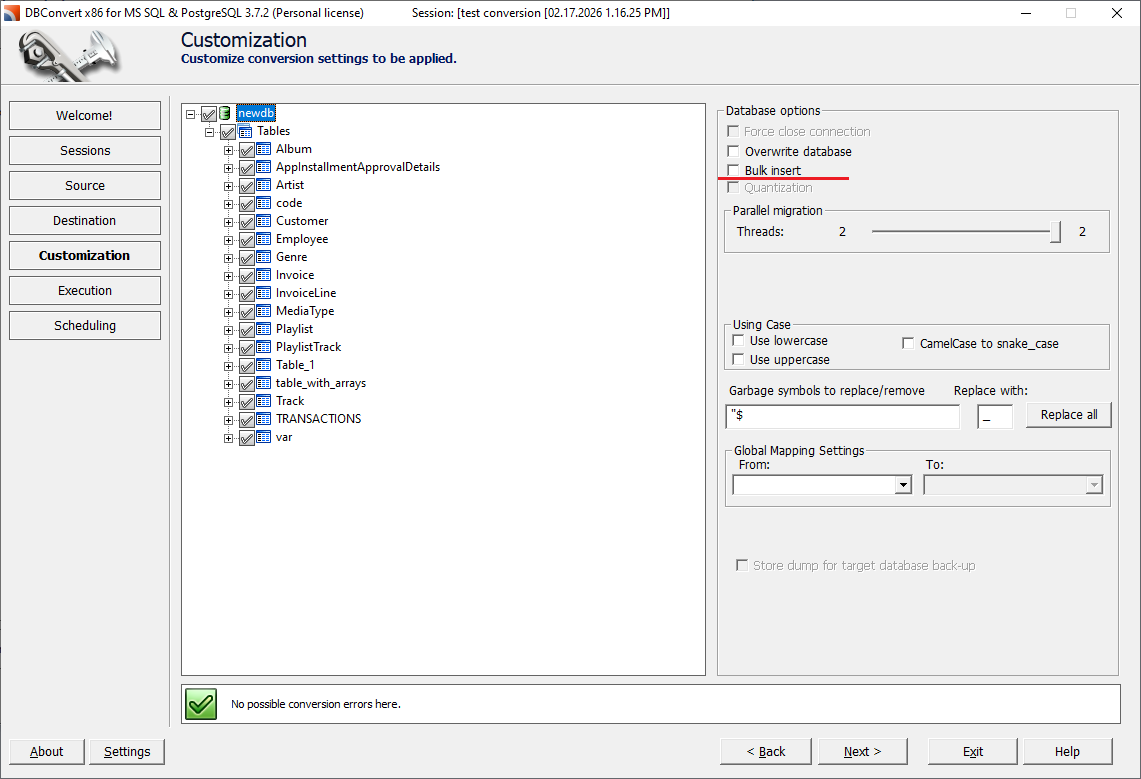Click the code table icon
Viewport: 1141px width, 779px height.
(x=263, y=203)
